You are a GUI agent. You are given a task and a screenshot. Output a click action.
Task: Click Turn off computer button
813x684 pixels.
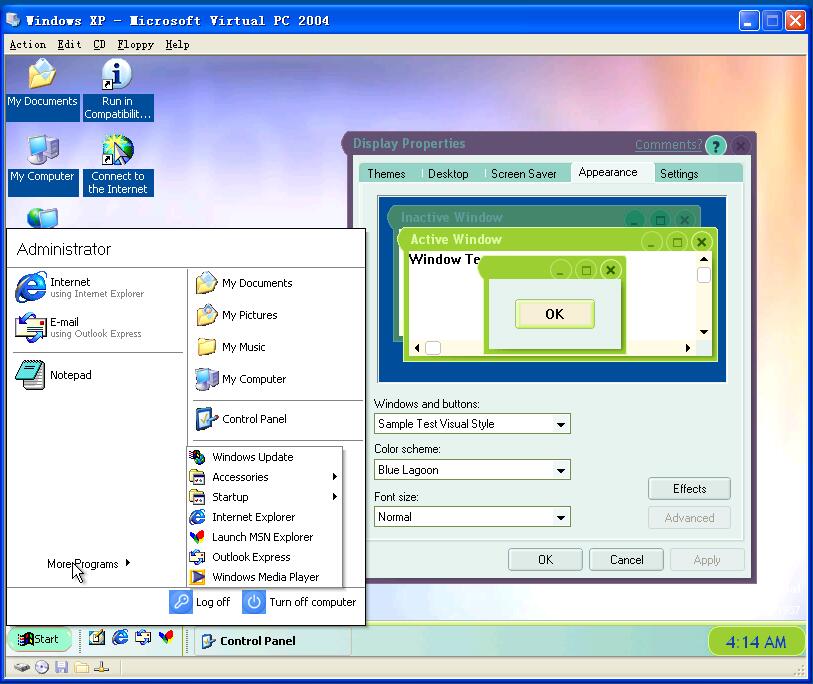300,602
